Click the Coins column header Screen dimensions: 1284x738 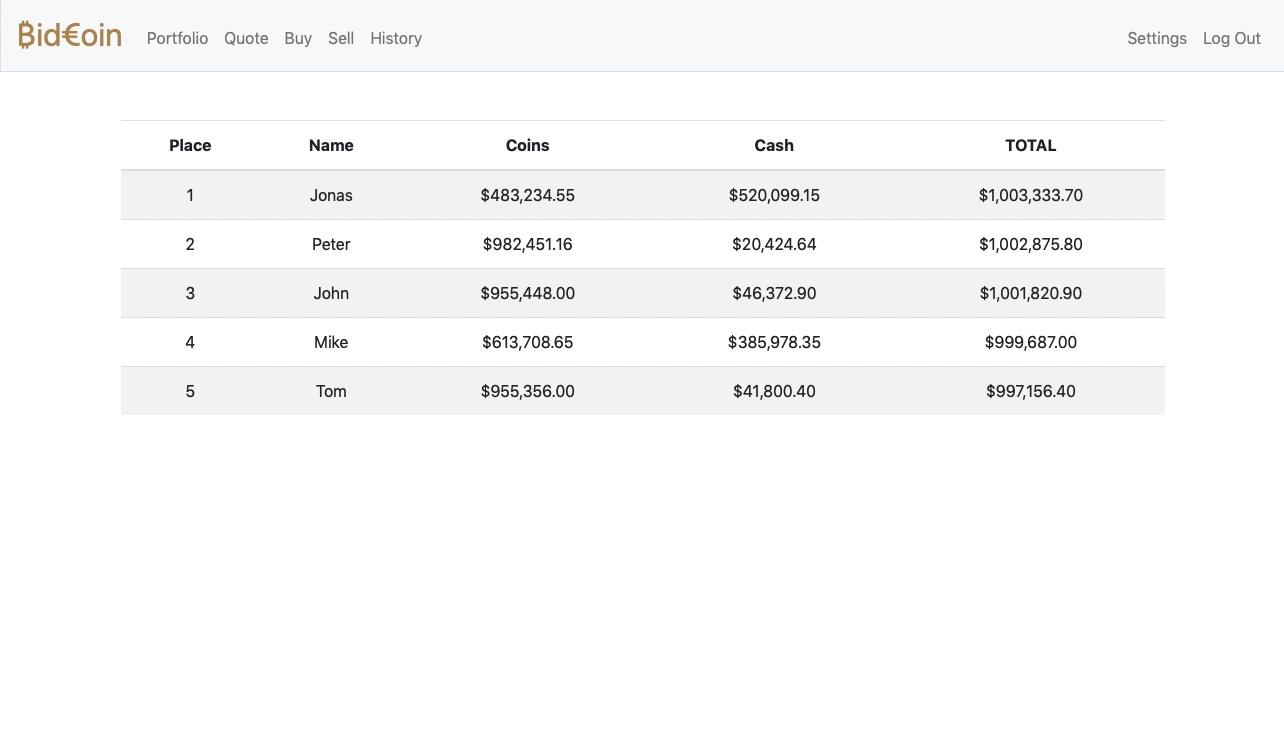[x=527, y=145]
